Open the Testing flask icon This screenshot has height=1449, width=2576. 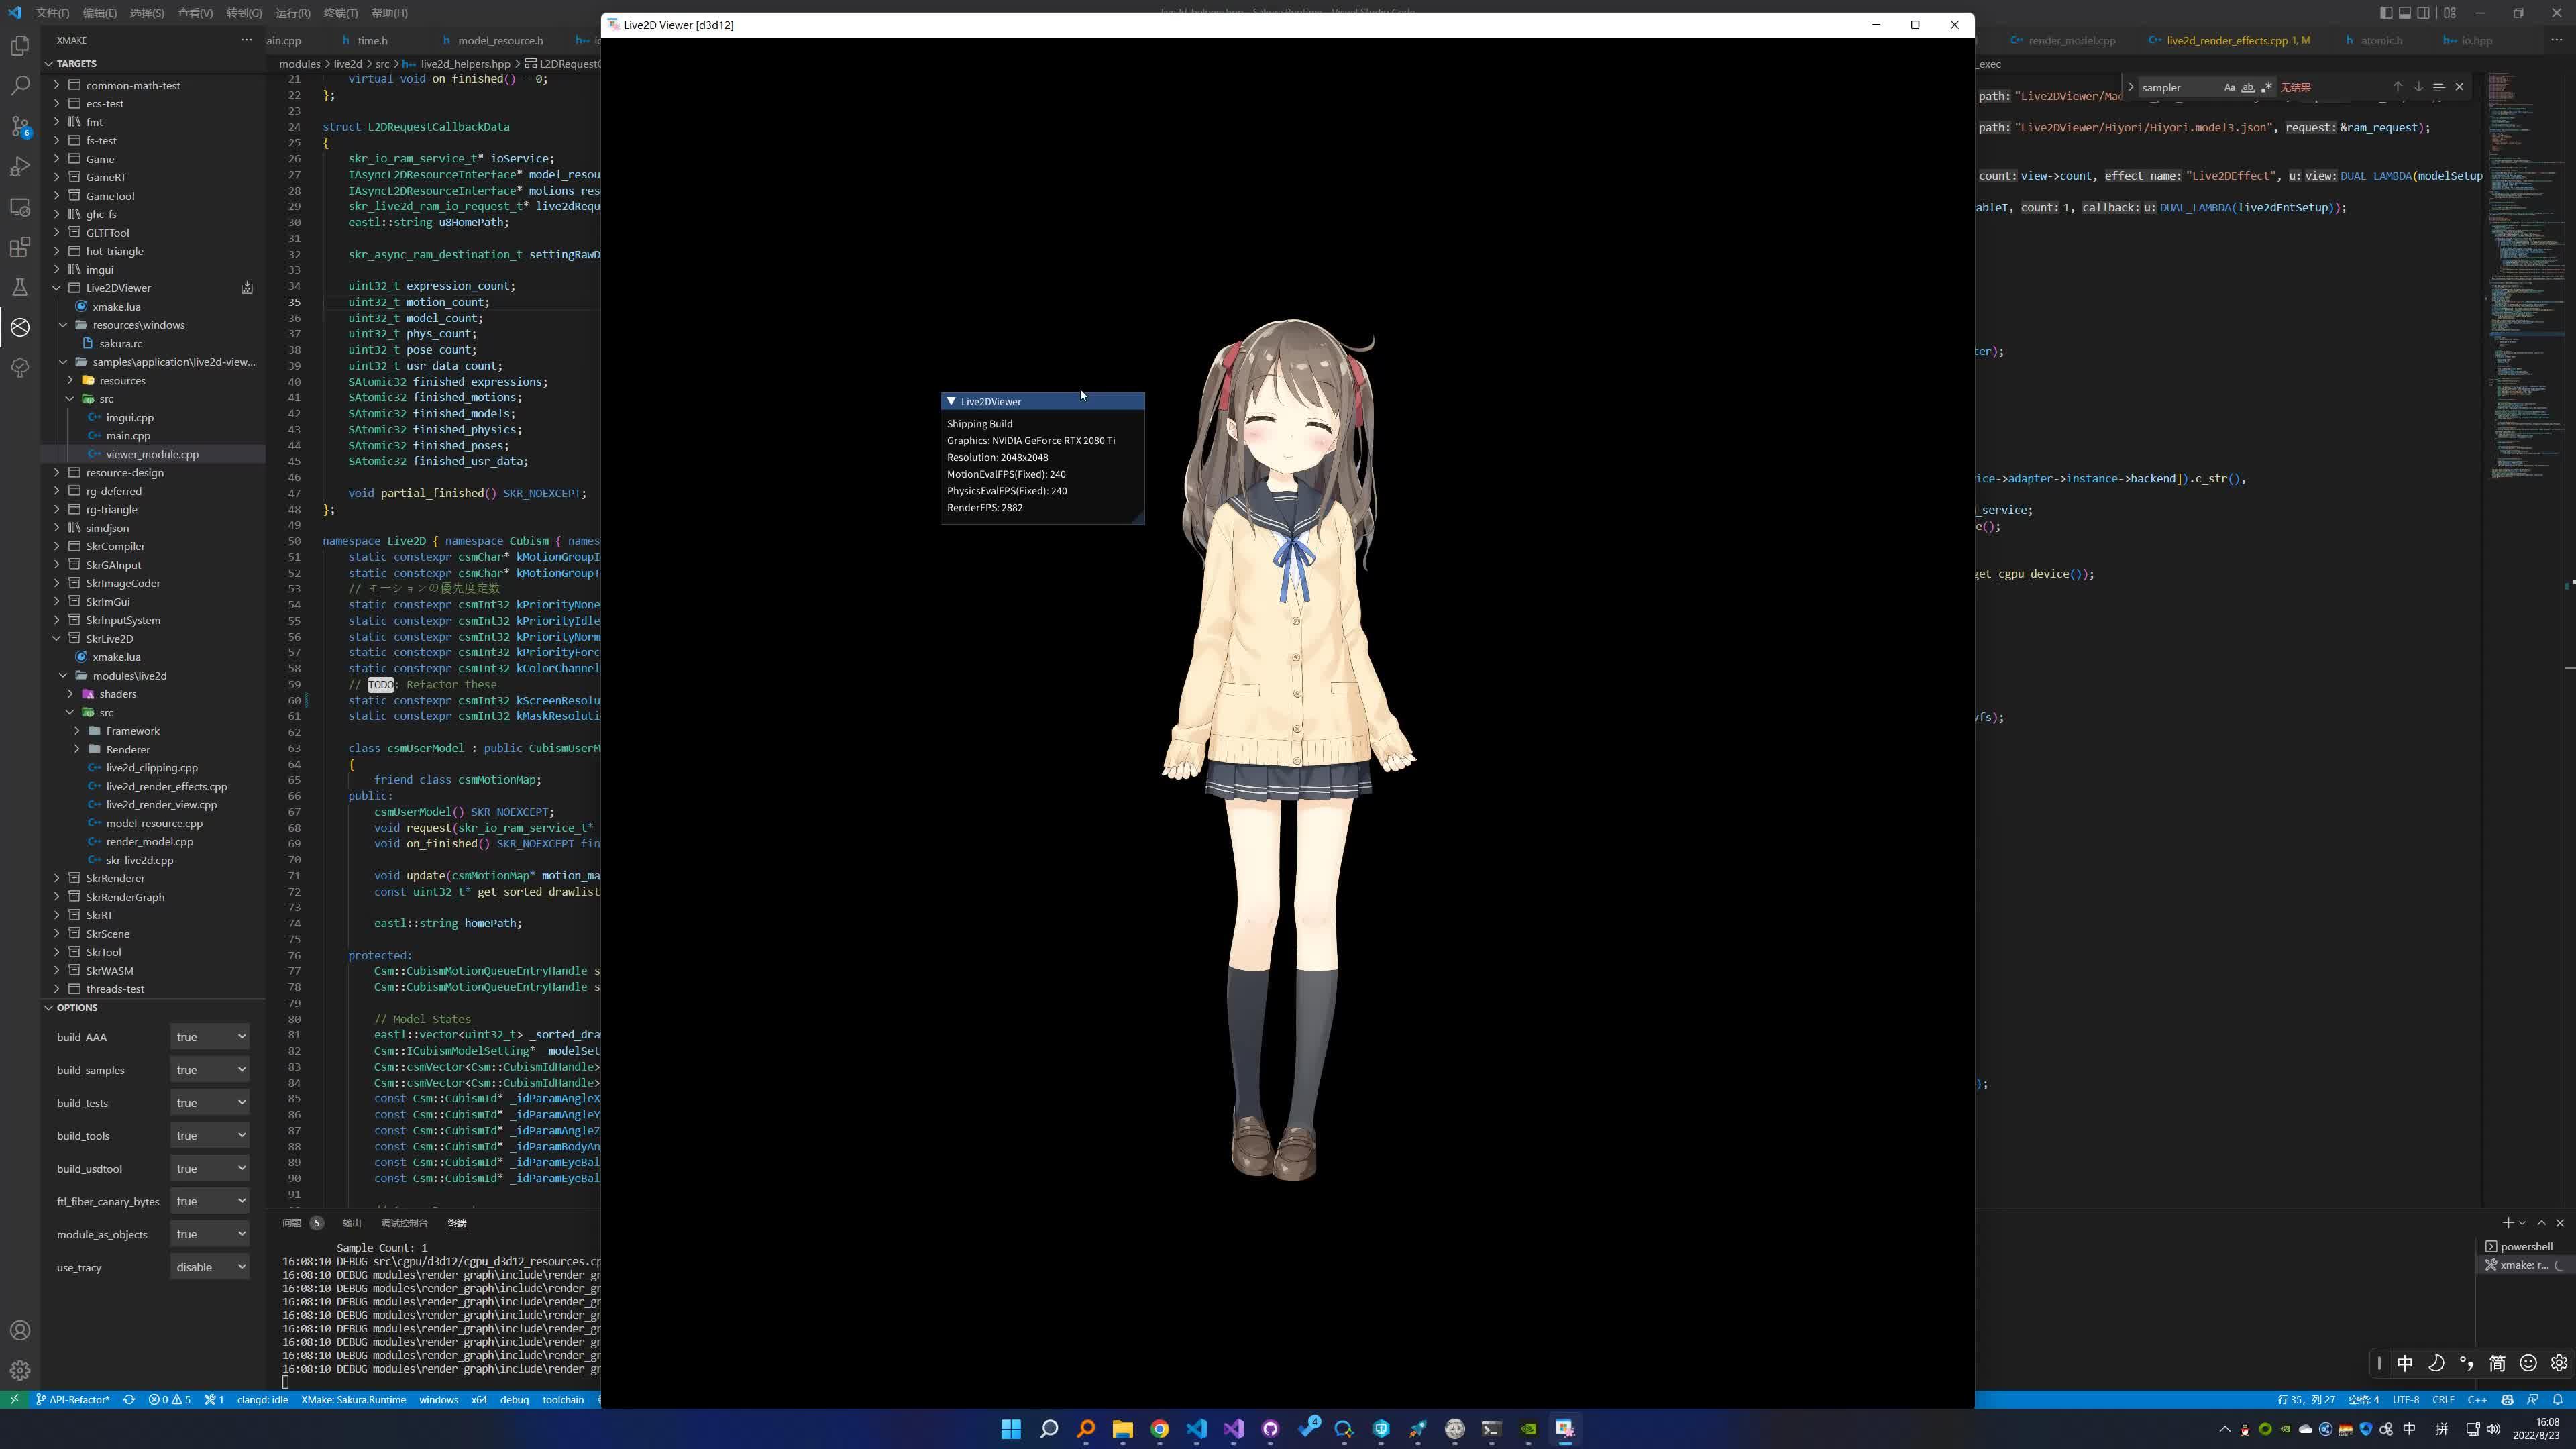(x=20, y=288)
